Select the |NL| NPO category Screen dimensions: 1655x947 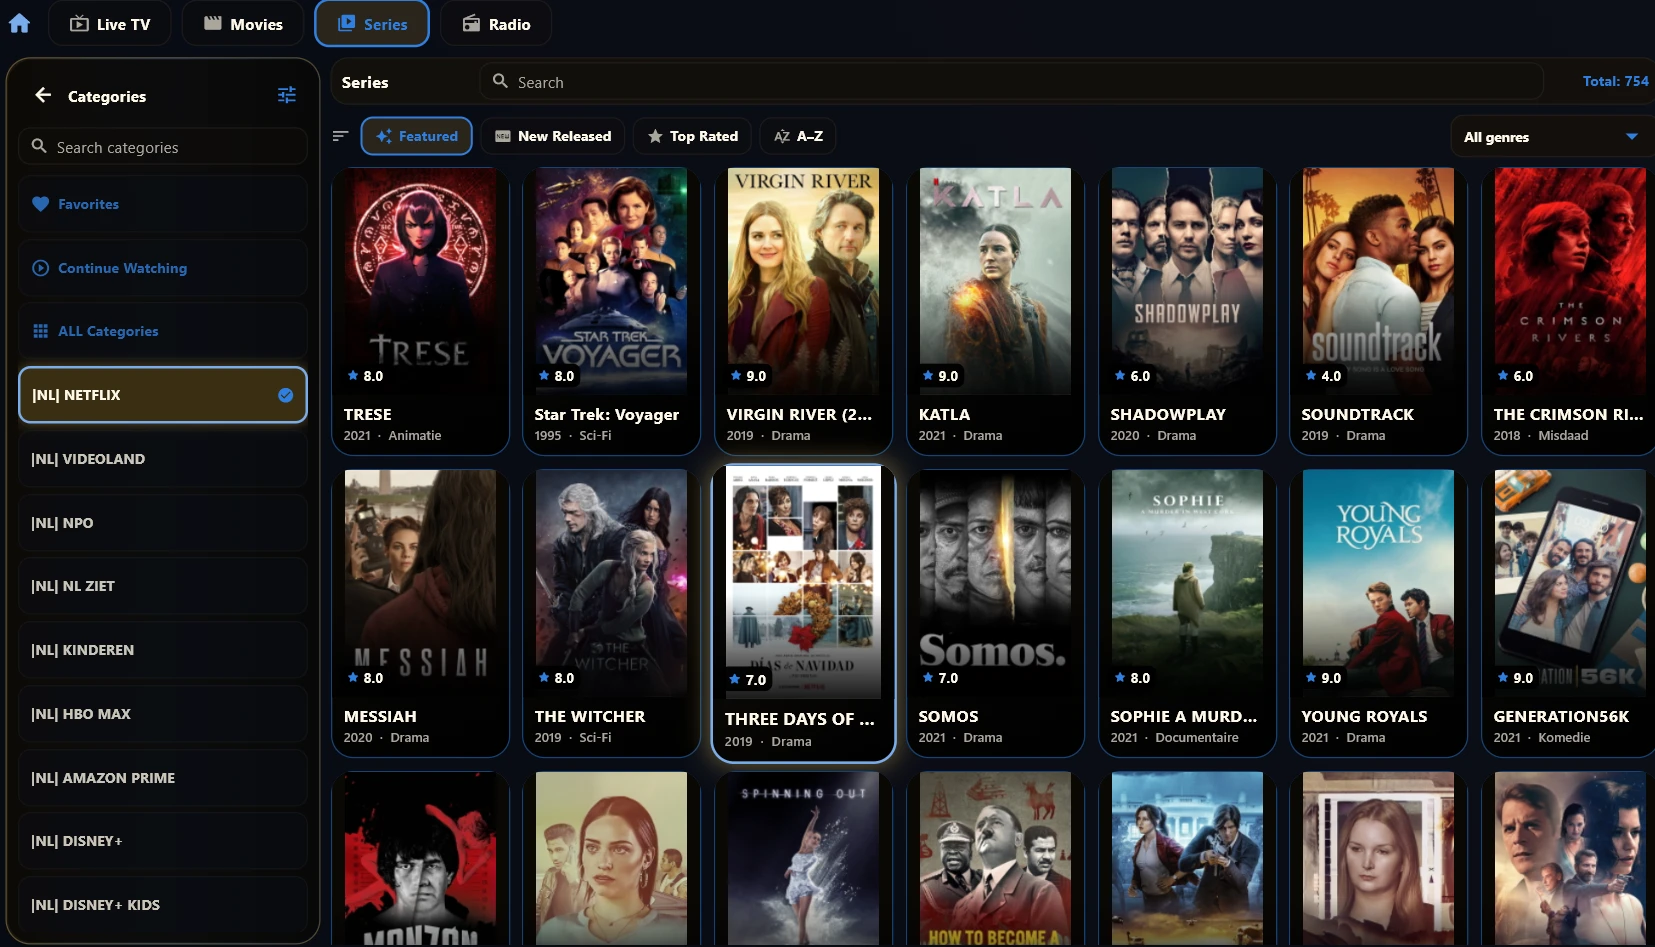pos(162,523)
